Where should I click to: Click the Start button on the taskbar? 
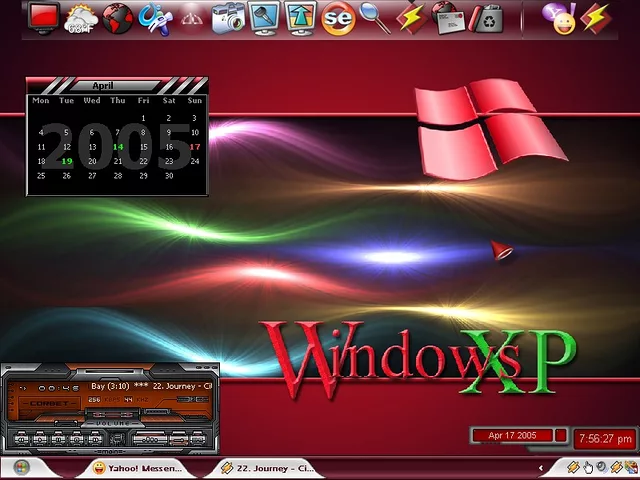tap(20, 467)
